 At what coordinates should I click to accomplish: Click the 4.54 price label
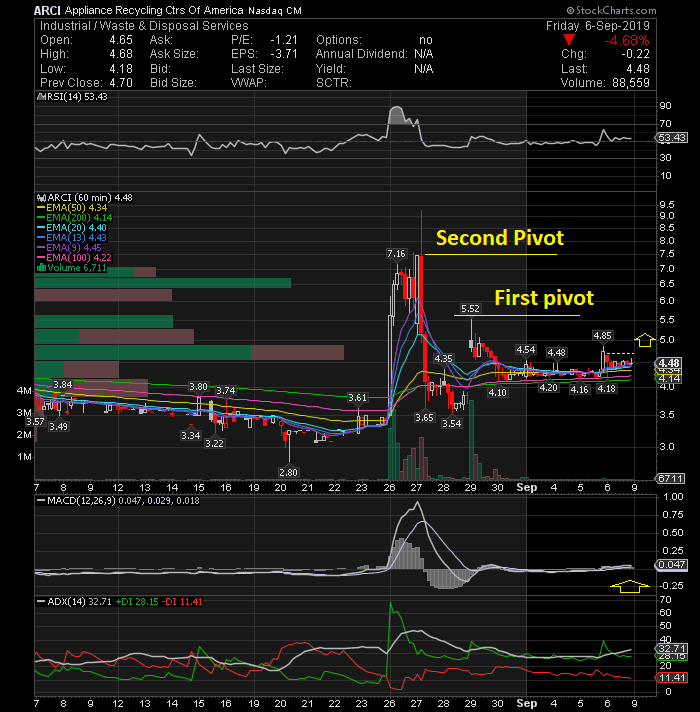(526, 350)
